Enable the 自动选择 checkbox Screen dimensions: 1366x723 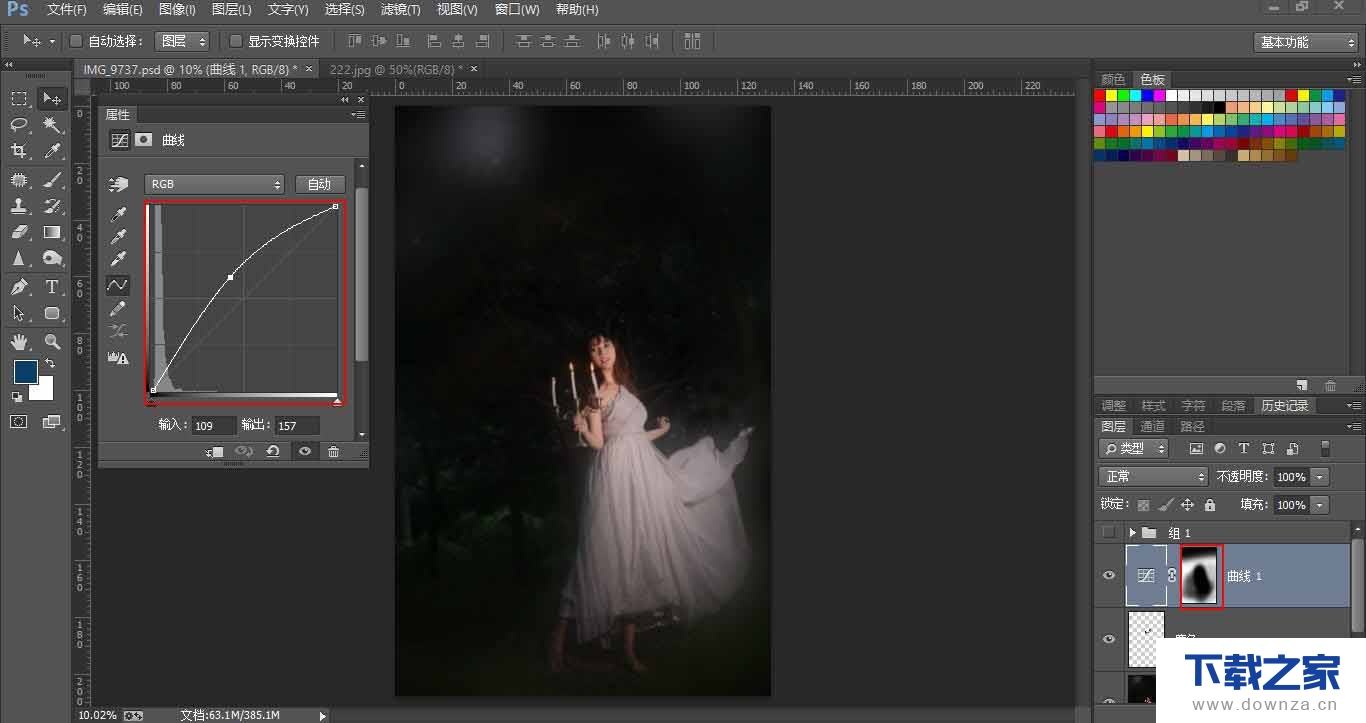pyautogui.click(x=75, y=41)
